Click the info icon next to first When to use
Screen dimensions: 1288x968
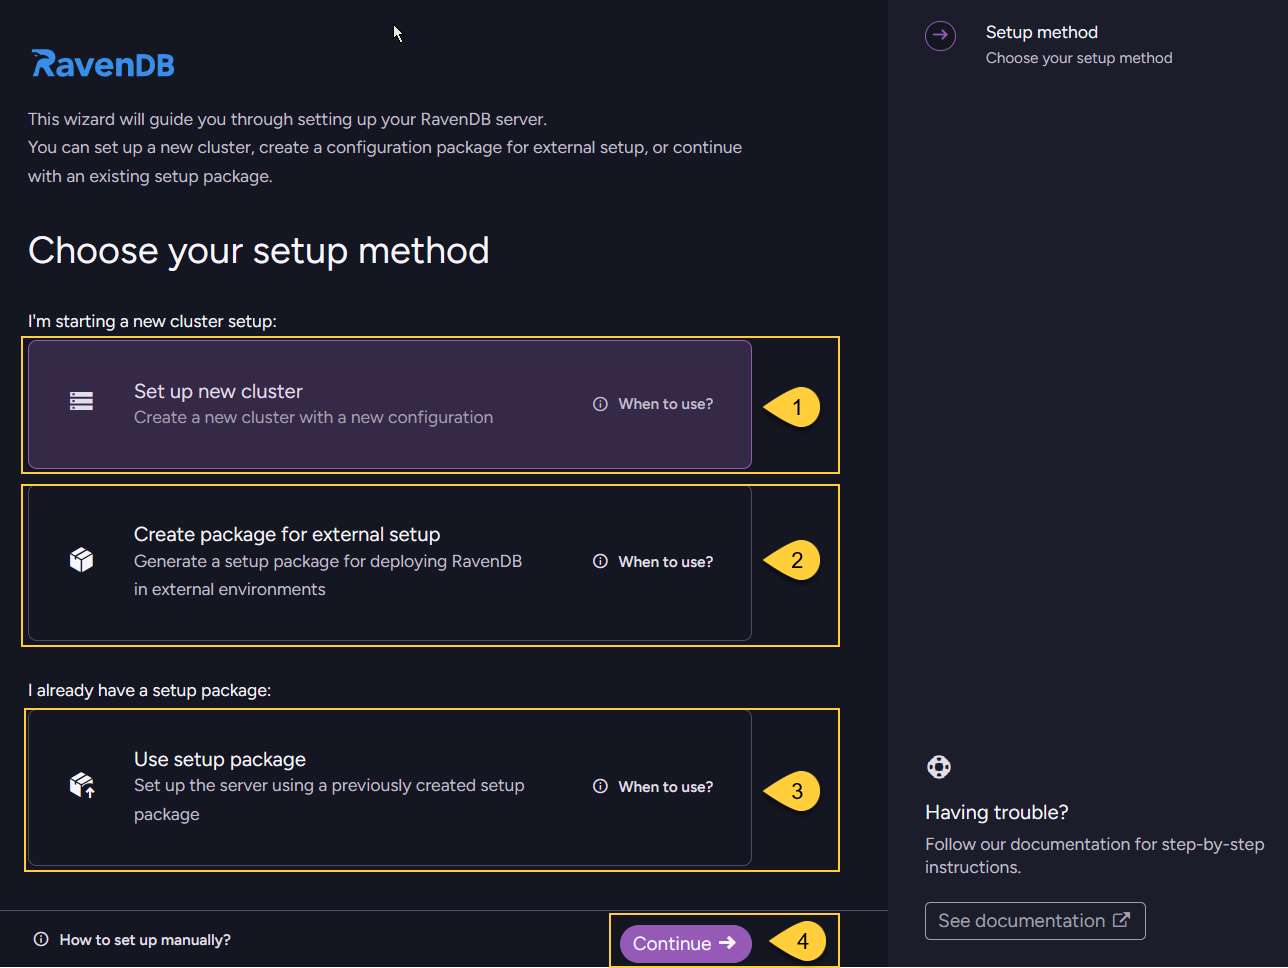coord(599,404)
